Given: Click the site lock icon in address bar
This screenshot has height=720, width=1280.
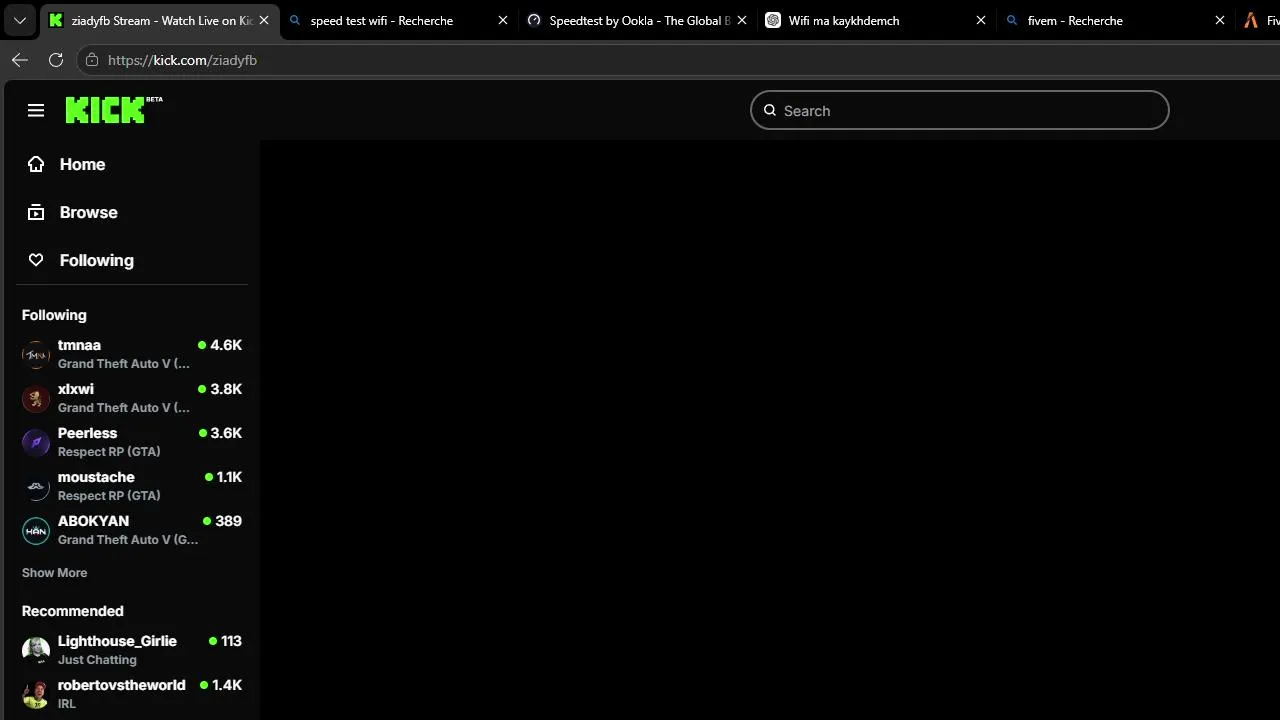Looking at the screenshot, I should coord(92,60).
